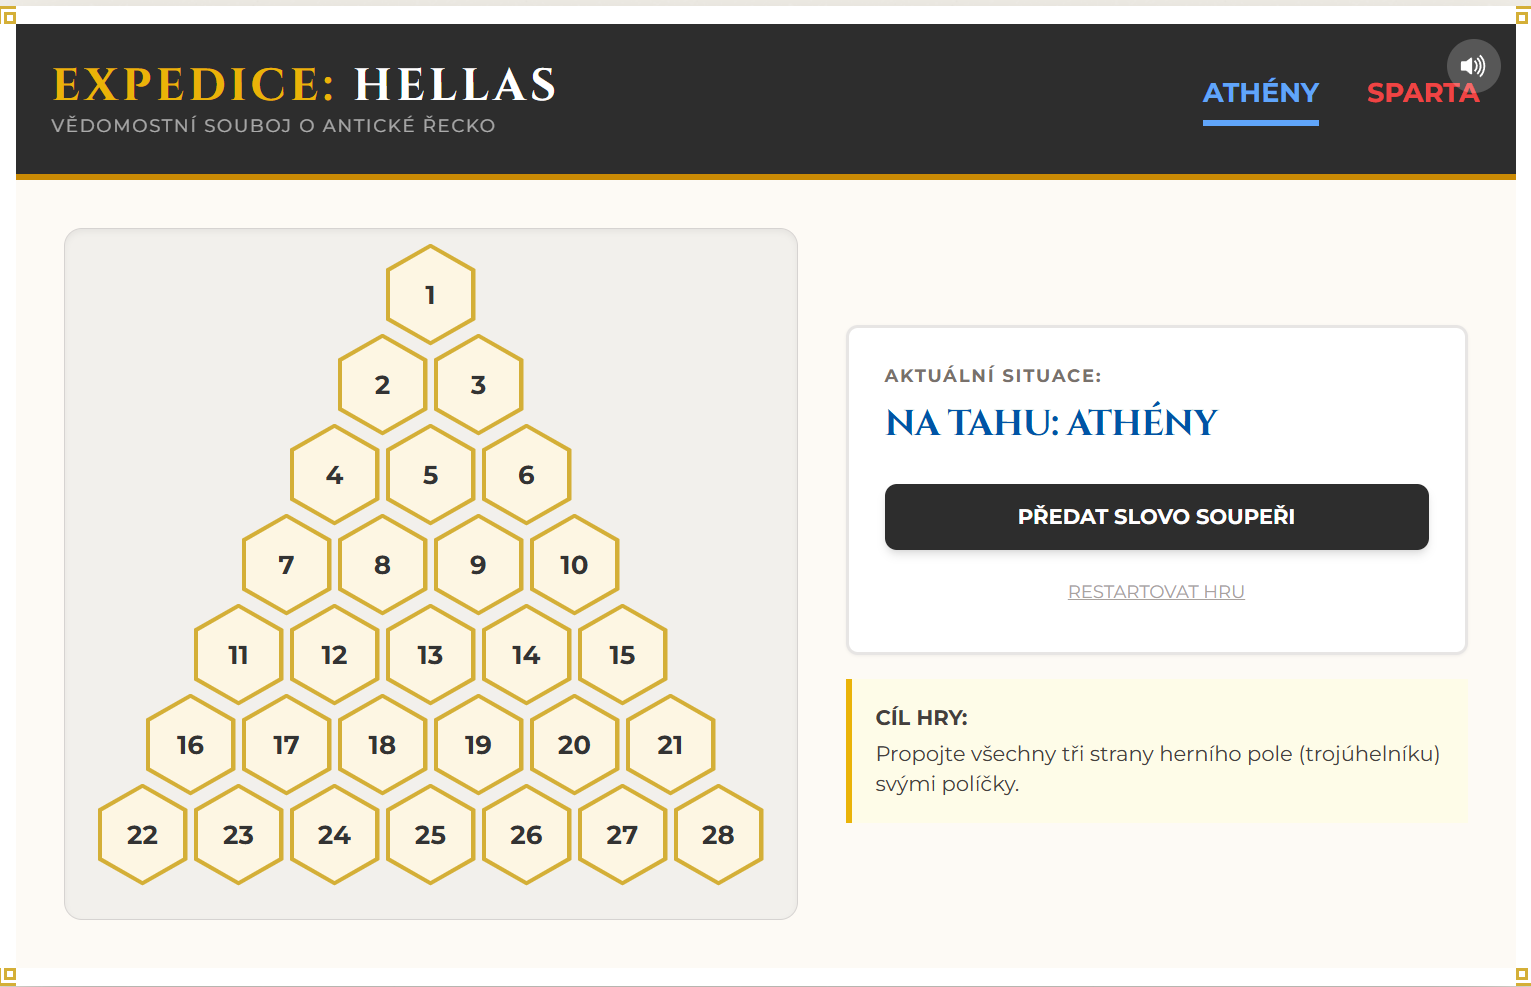Choose hexagon tile 13
1531x987 pixels.
click(x=430, y=655)
